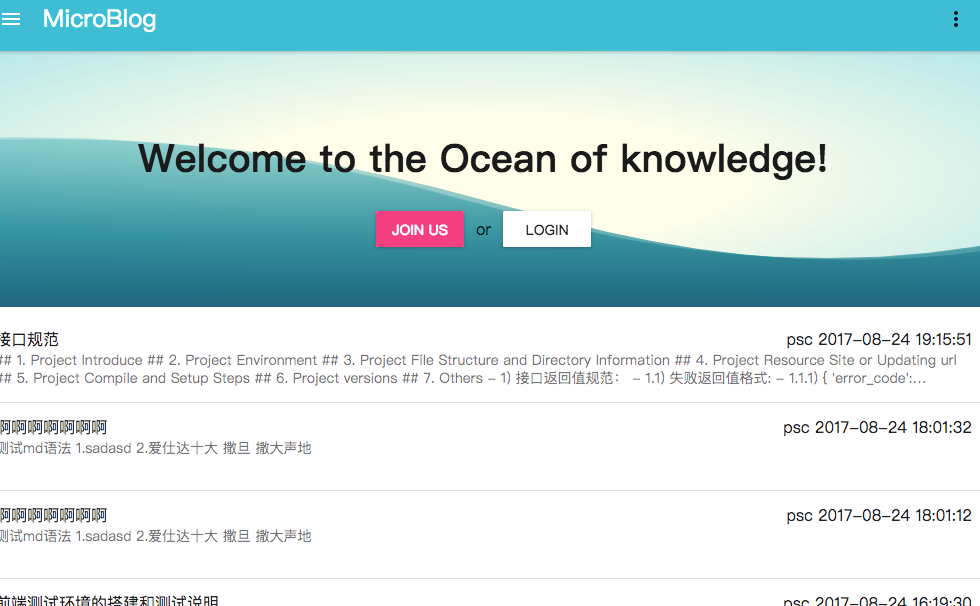Click the psc 2017-08-24 18:01:32 author line
The height and width of the screenshot is (606, 980).
pyautogui.click(x=876, y=428)
